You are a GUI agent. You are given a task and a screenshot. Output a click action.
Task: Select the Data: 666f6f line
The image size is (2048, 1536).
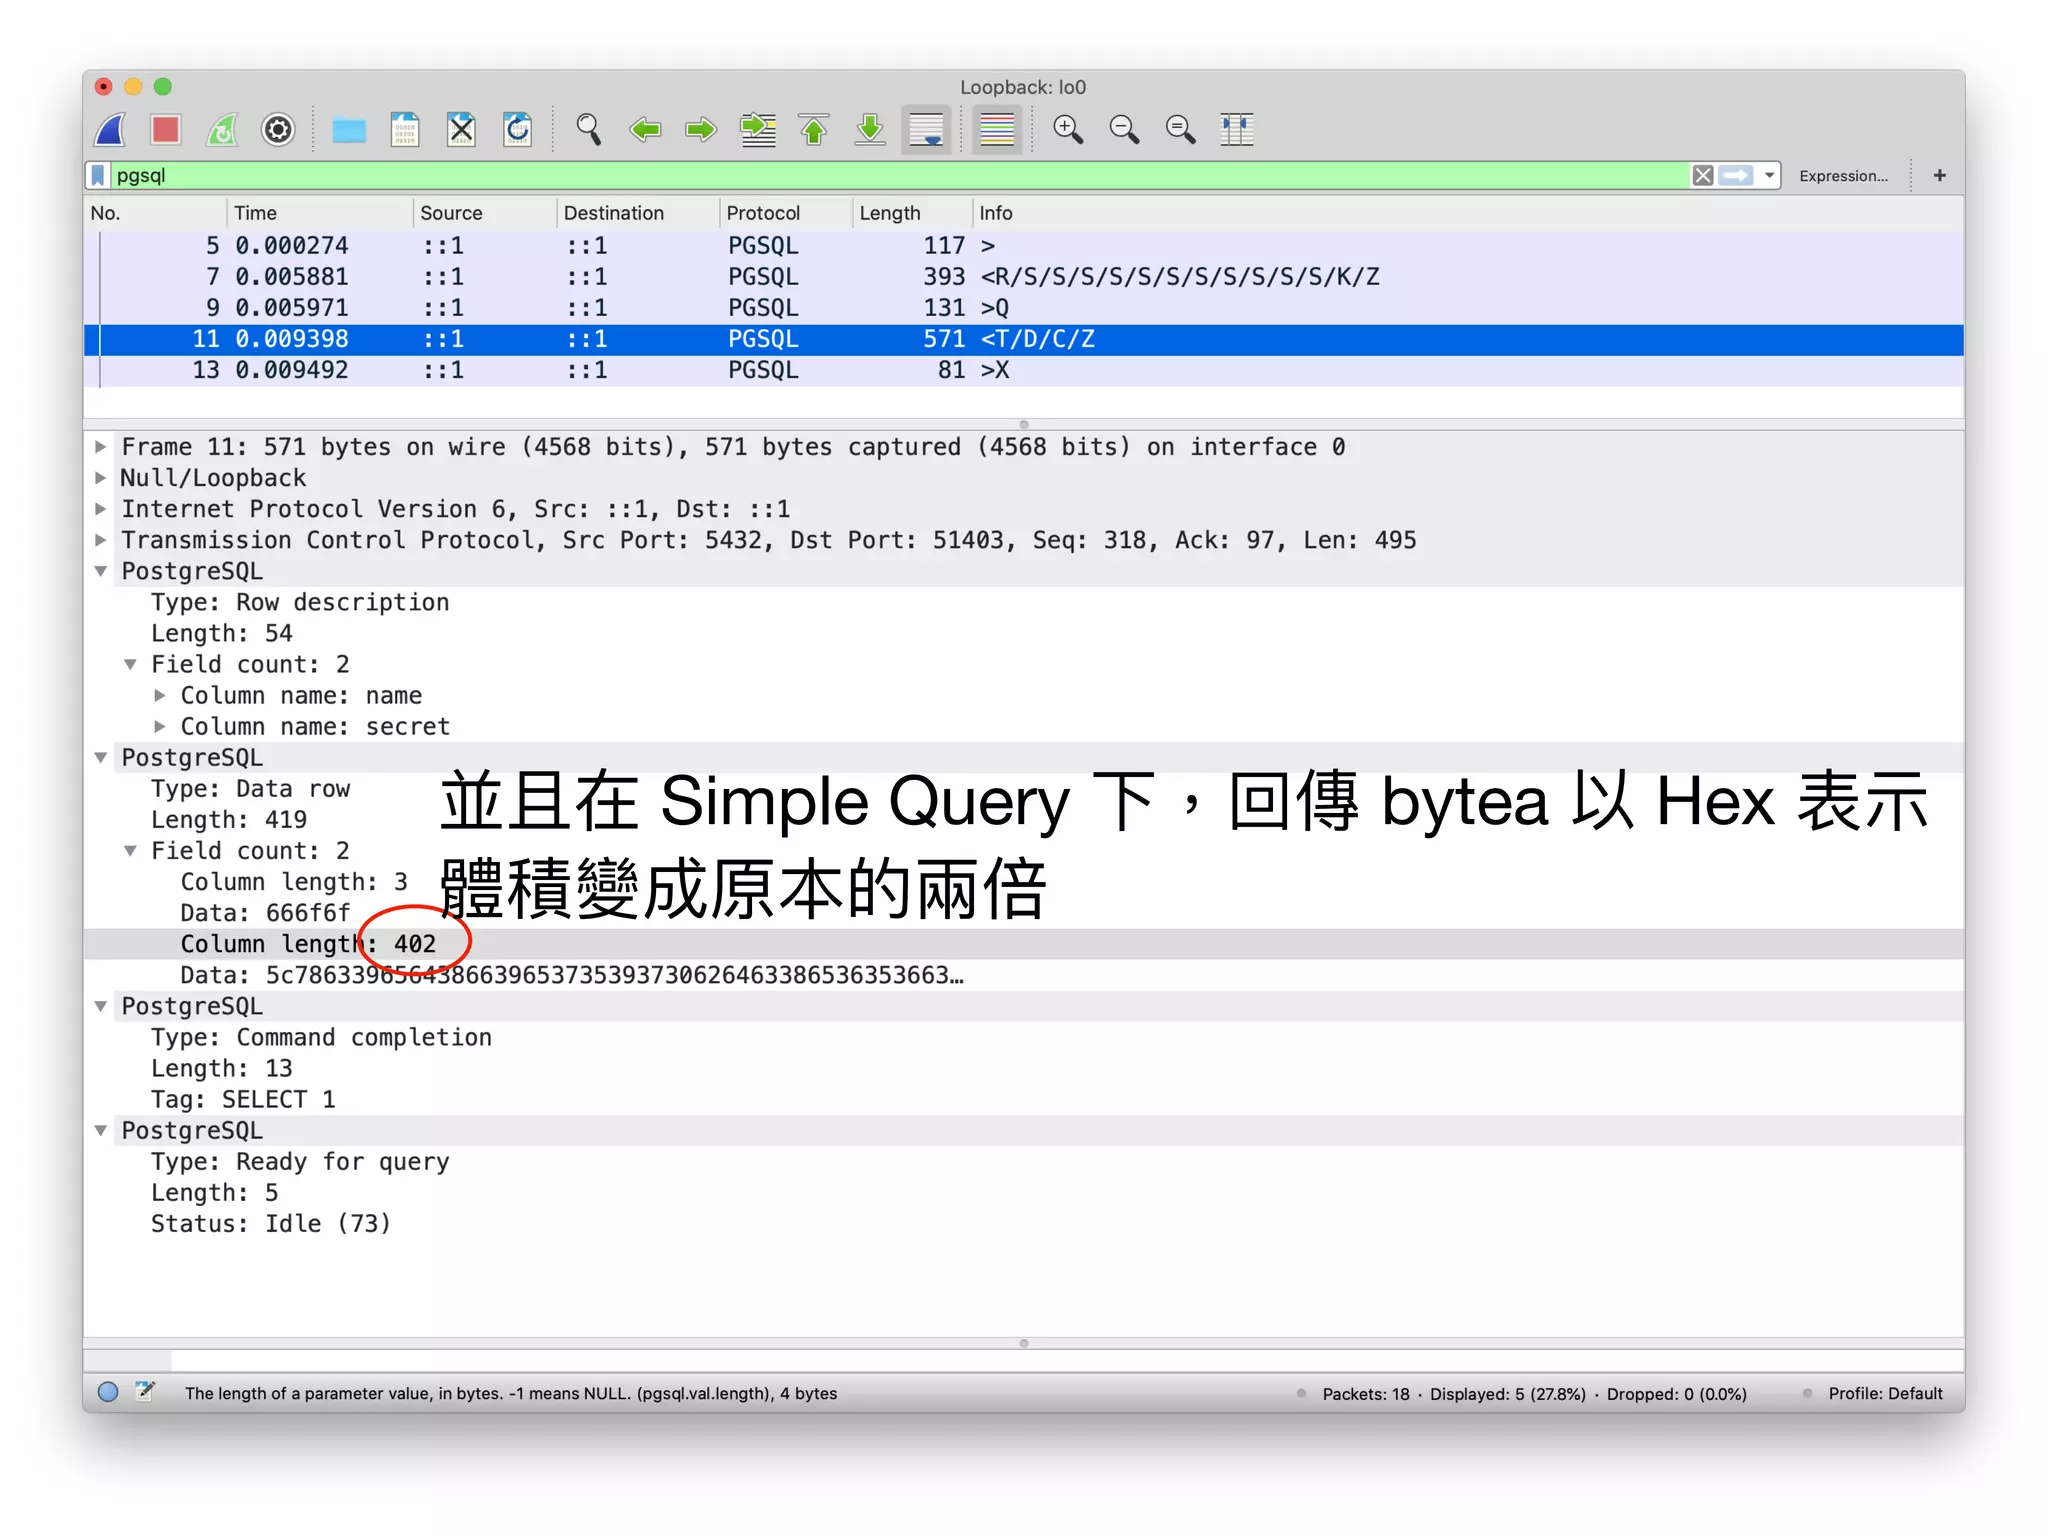(x=265, y=913)
